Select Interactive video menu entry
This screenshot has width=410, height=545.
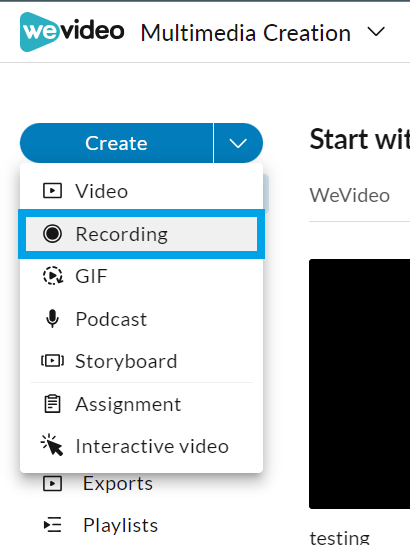(x=141, y=446)
